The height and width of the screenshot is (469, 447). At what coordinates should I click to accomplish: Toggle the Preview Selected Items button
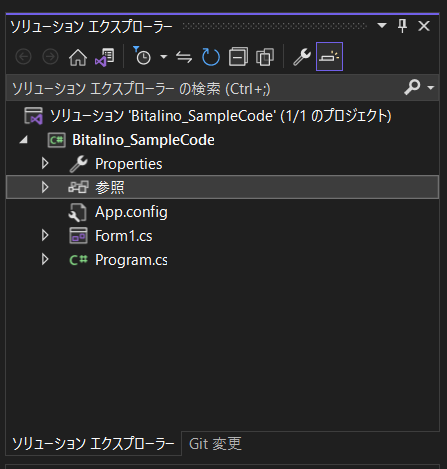[x=329, y=57]
